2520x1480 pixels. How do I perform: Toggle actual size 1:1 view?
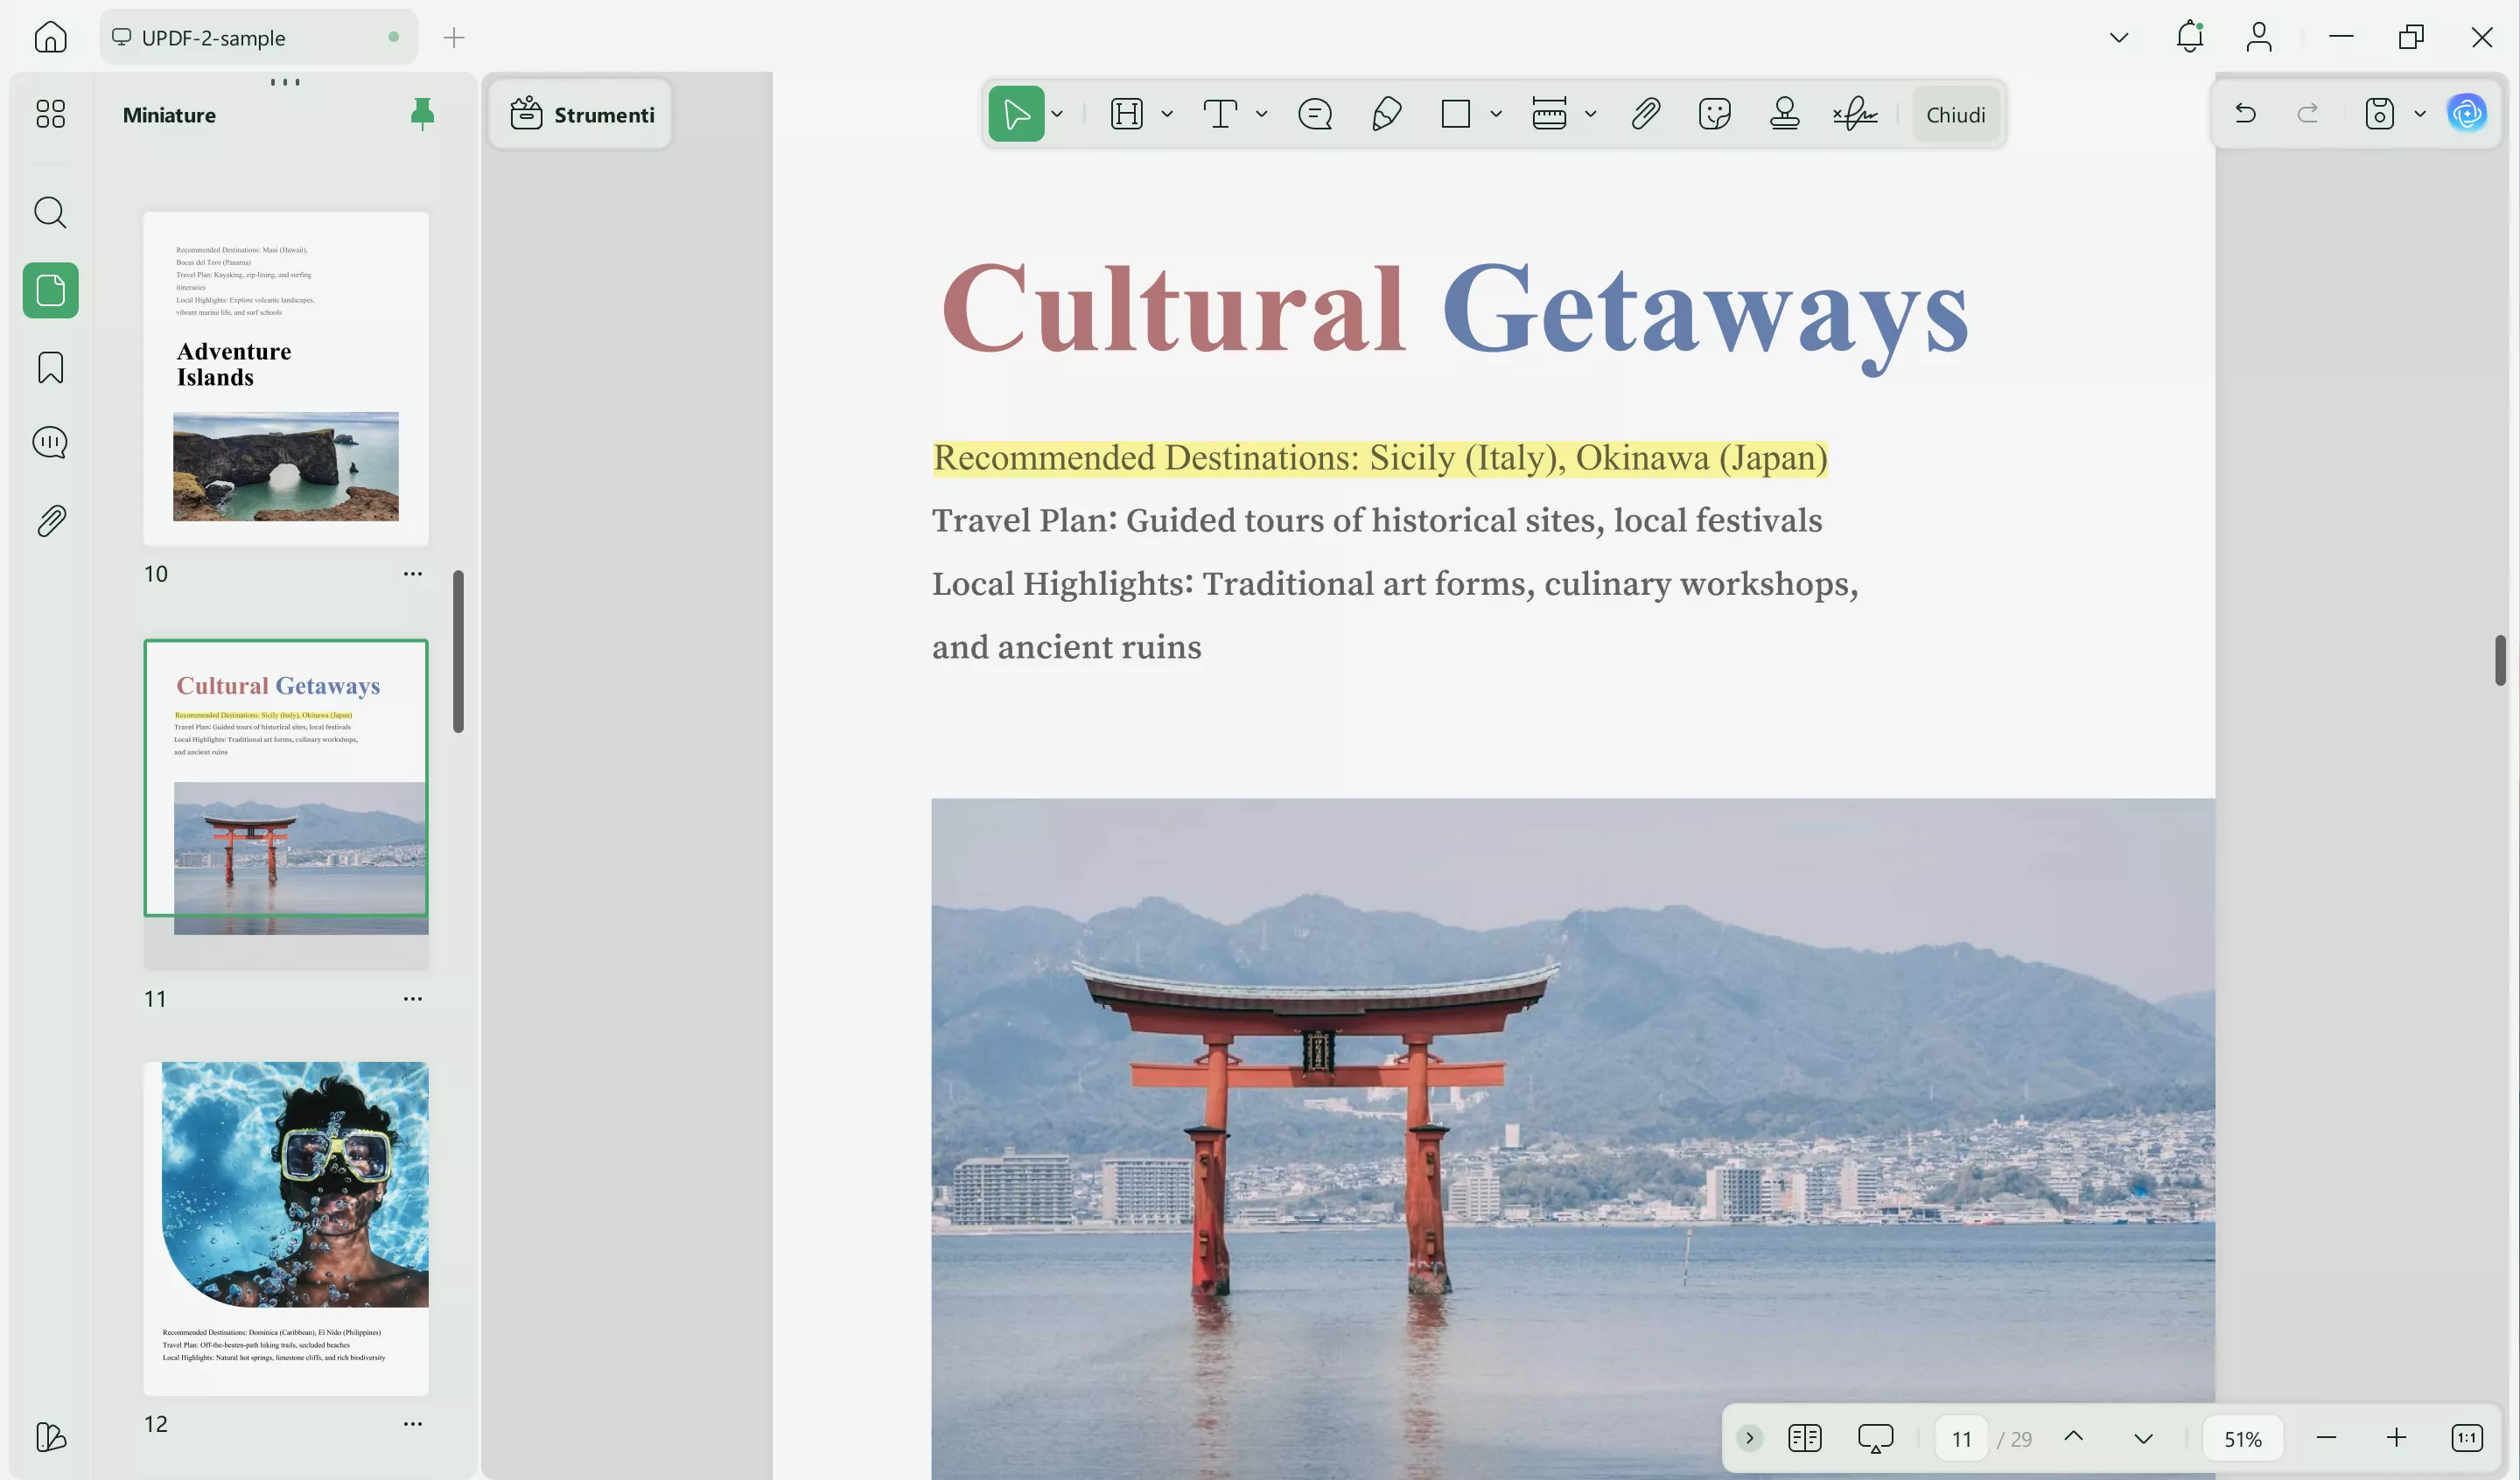(x=2466, y=1438)
